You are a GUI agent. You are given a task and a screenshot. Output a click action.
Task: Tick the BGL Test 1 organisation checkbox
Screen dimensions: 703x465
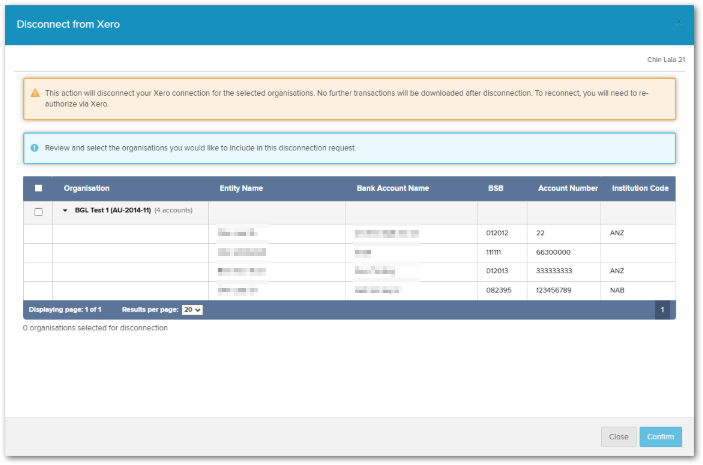point(39,212)
